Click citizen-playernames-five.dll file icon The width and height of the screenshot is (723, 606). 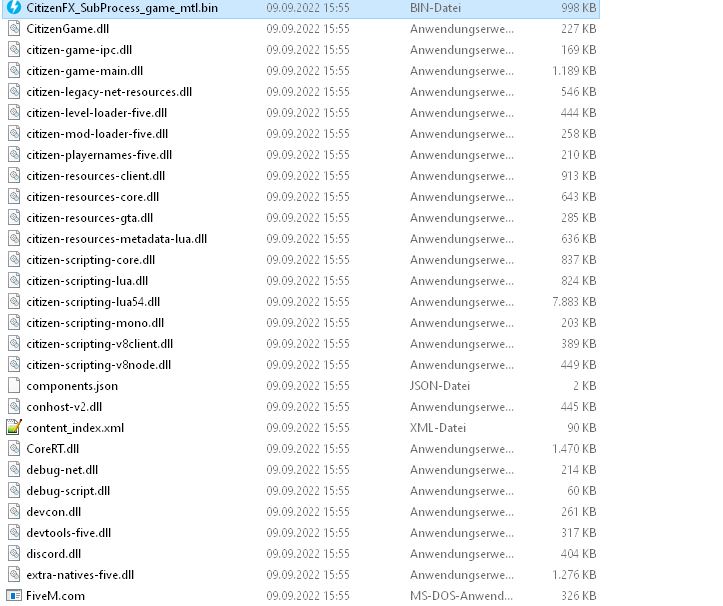click(14, 154)
